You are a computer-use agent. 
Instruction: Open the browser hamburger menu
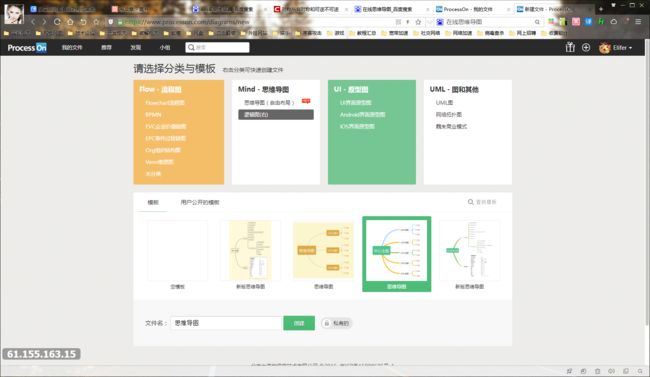pyautogui.click(x=638, y=22)
